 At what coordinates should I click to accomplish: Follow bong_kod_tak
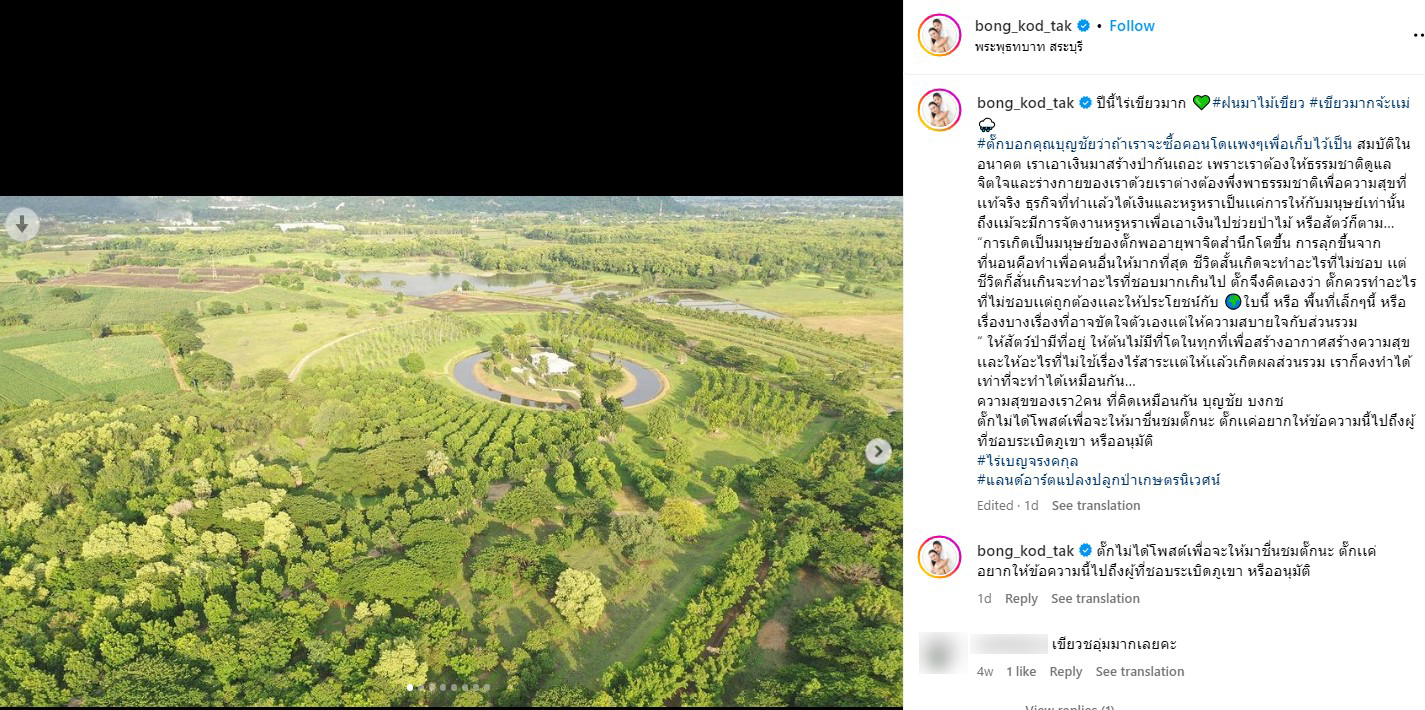coord(1132,26)
